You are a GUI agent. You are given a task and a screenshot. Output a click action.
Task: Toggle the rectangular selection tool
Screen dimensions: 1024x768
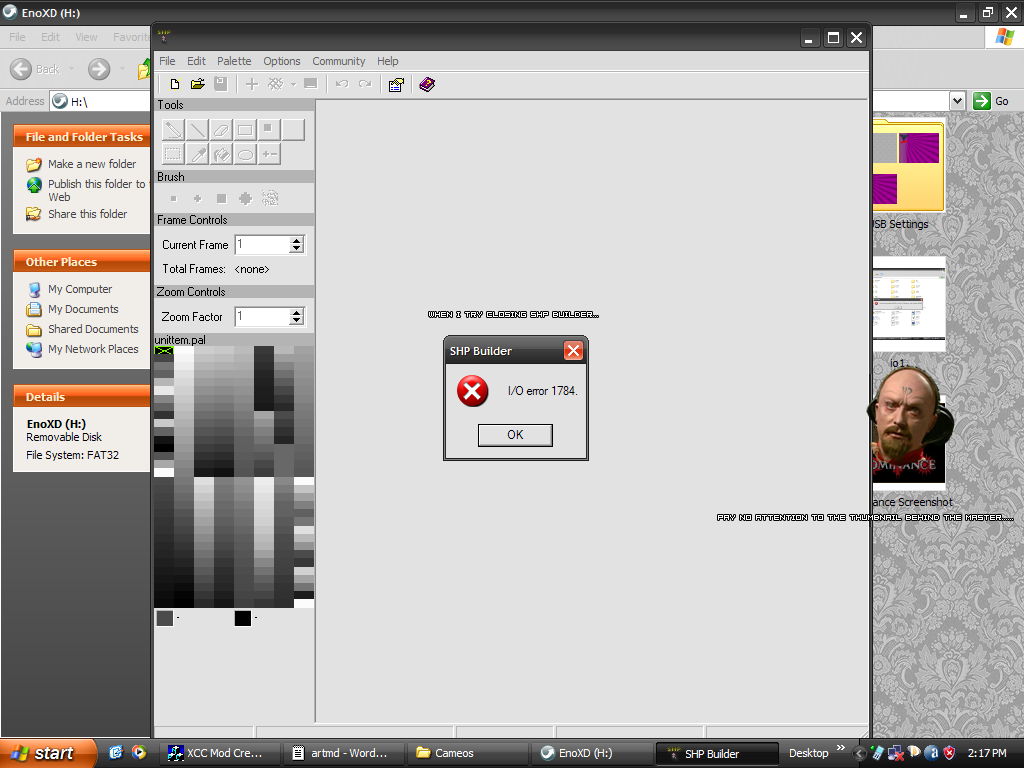[x=173, y=154]
